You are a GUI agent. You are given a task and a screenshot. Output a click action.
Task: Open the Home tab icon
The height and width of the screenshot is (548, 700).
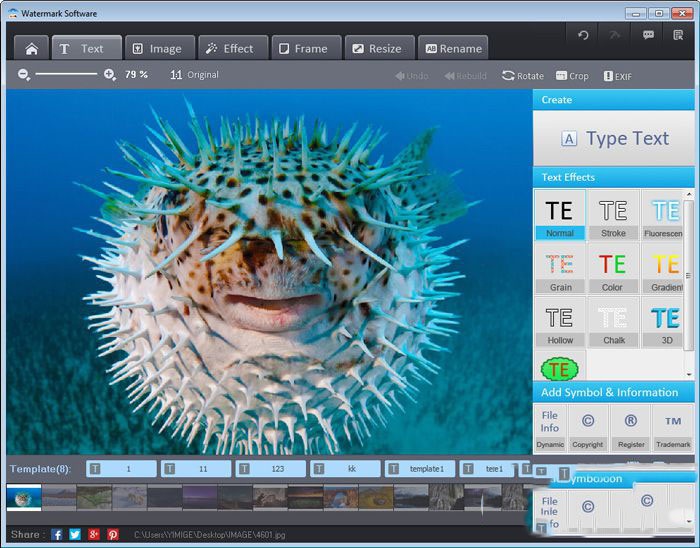31,48
